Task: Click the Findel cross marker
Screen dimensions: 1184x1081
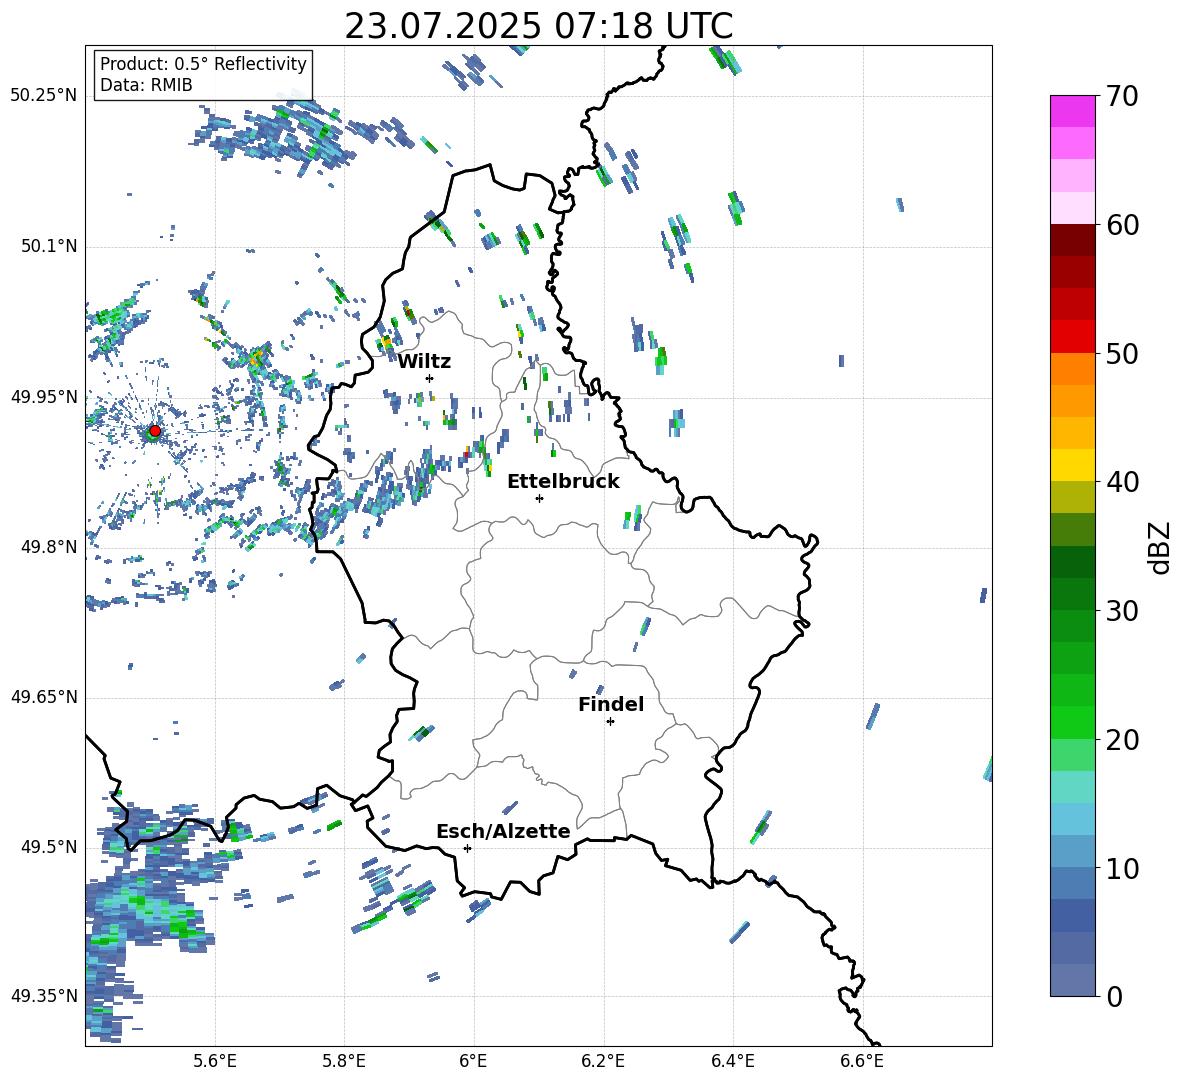Action: (x=610, y=722)
